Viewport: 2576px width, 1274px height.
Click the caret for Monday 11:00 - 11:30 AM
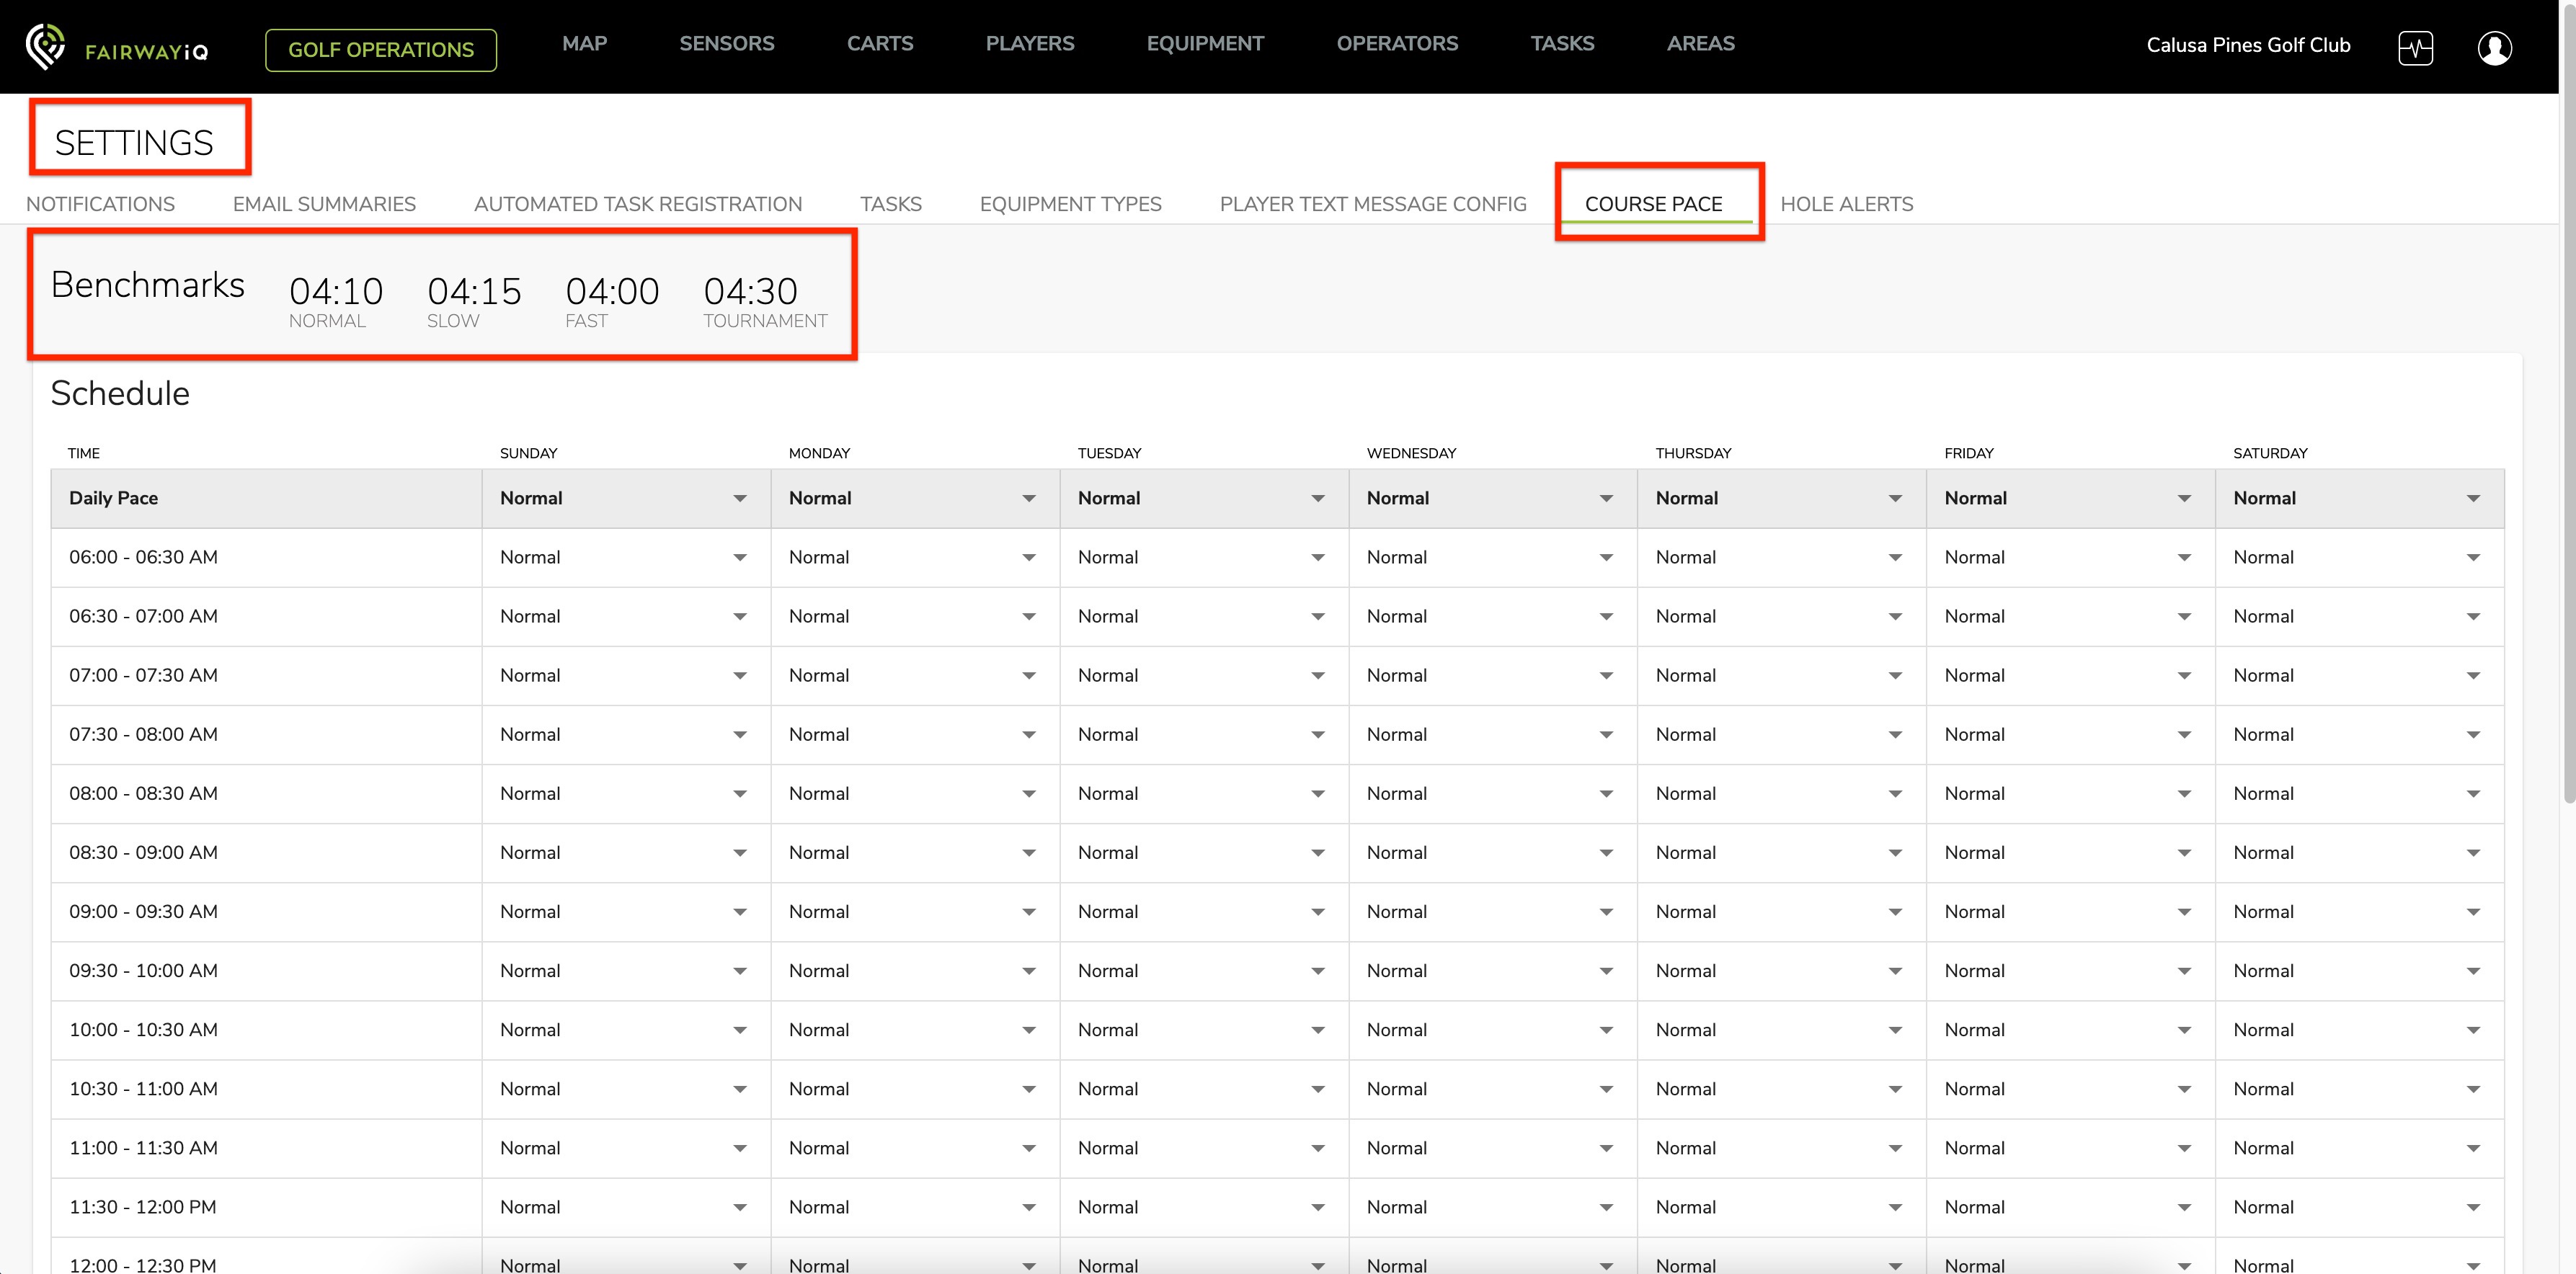pos(1029,1148)
